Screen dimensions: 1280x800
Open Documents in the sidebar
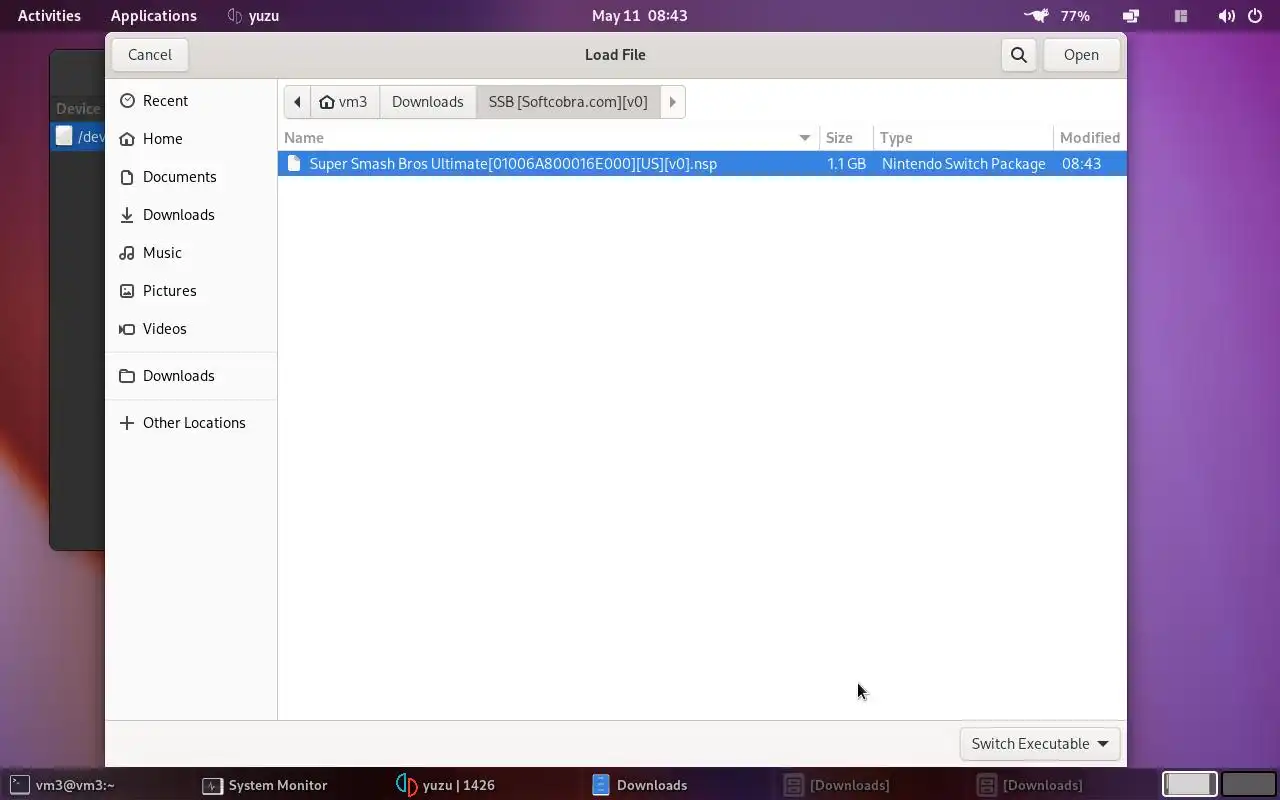click(191, 177)
